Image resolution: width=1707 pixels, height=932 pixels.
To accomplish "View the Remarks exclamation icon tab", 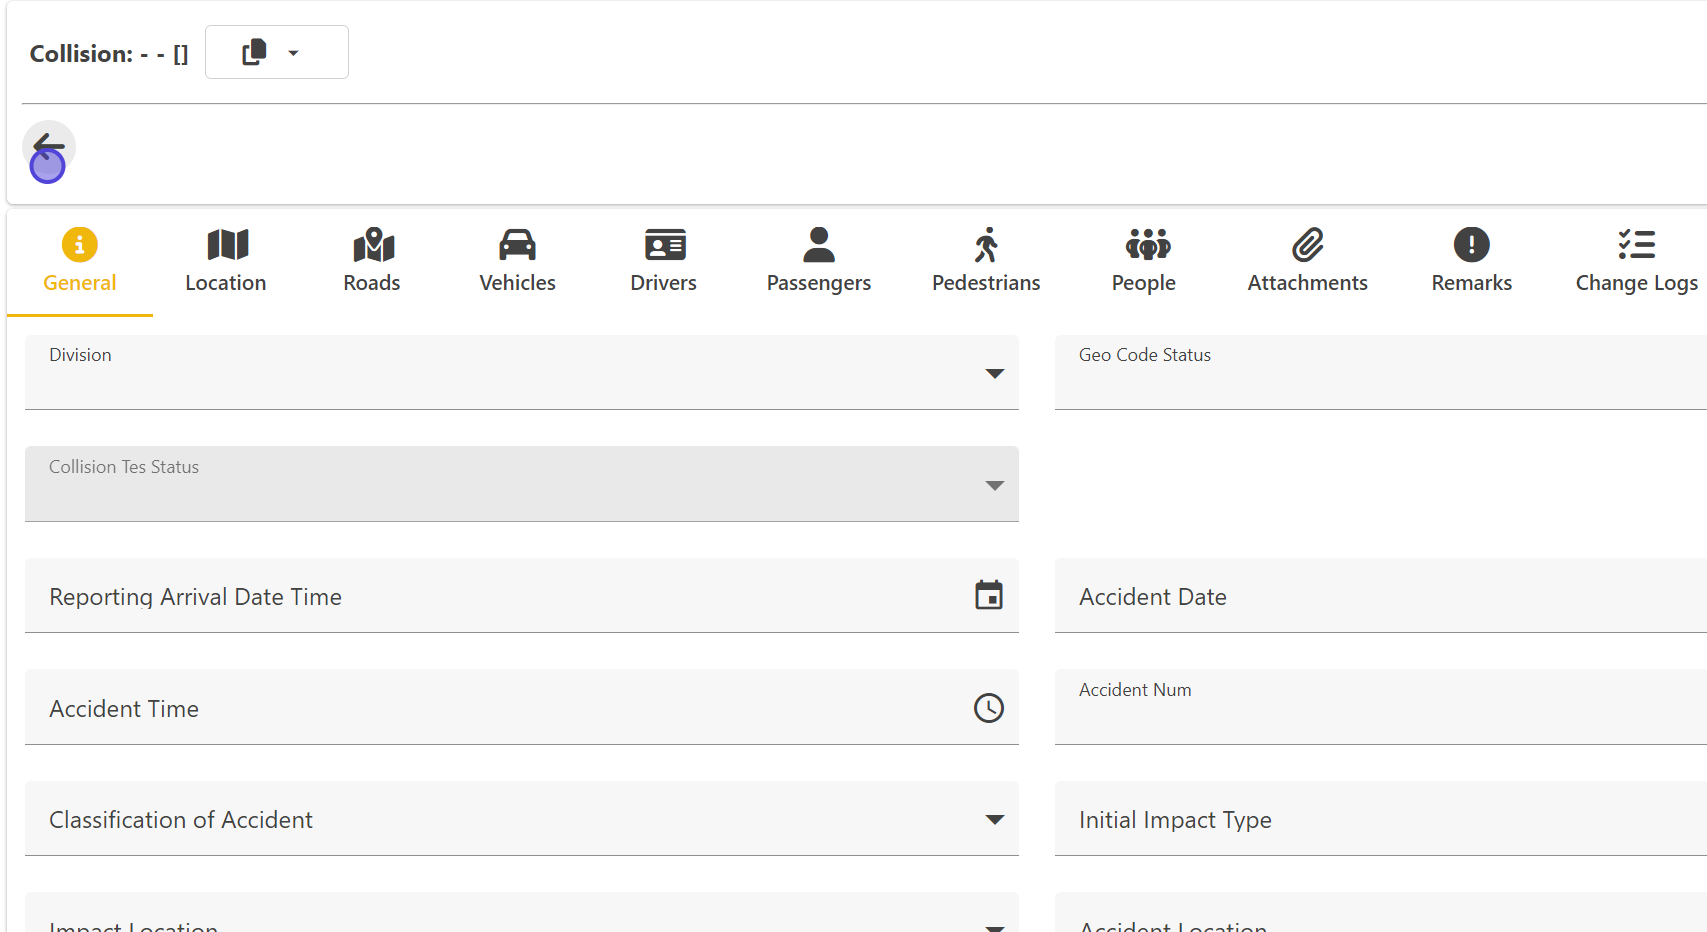I will 1471,261.
